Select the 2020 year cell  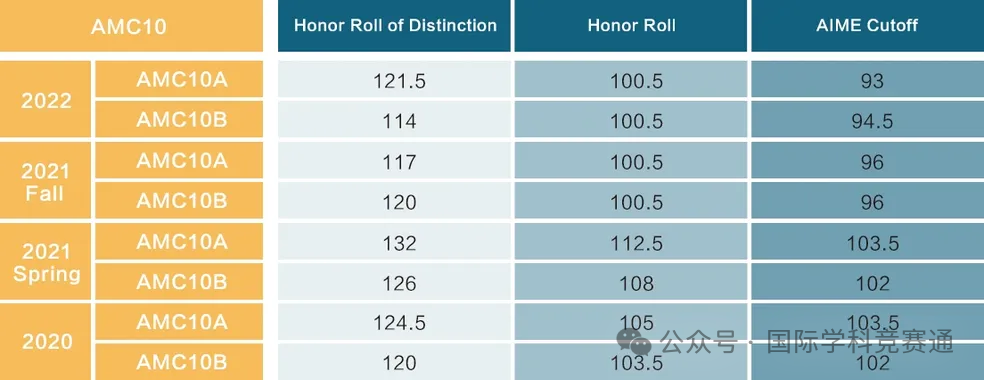point(46,342)
